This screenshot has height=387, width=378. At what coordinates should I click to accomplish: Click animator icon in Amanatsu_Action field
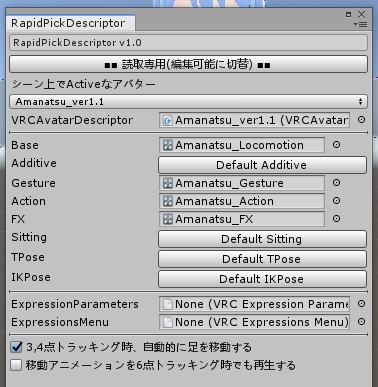tap(168, 201)
